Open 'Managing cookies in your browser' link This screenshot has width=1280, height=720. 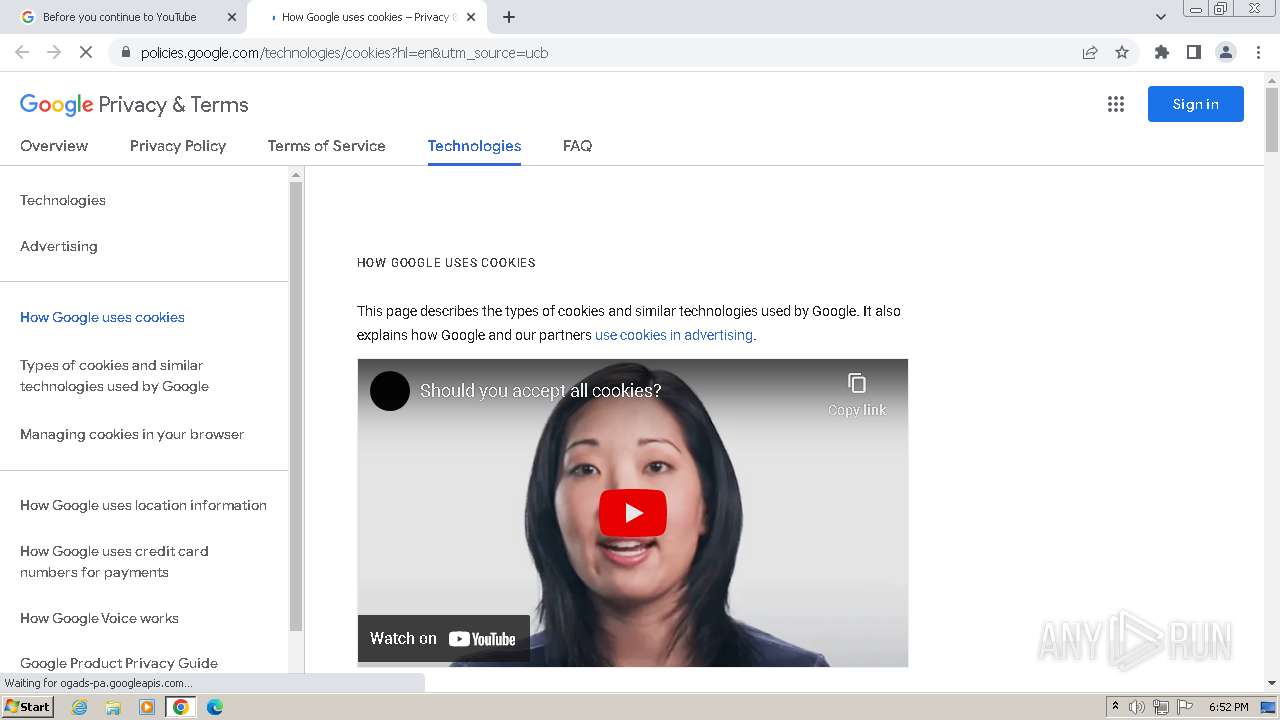pyautogui.click(x=132, y=434)
